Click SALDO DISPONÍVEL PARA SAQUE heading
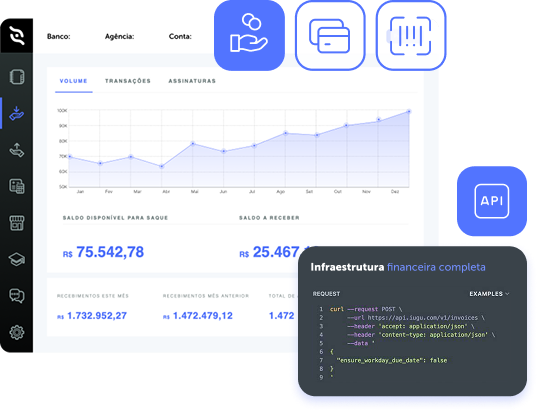Image resolution: width=538 pixels, height=412 pixels. pos(115,218)
